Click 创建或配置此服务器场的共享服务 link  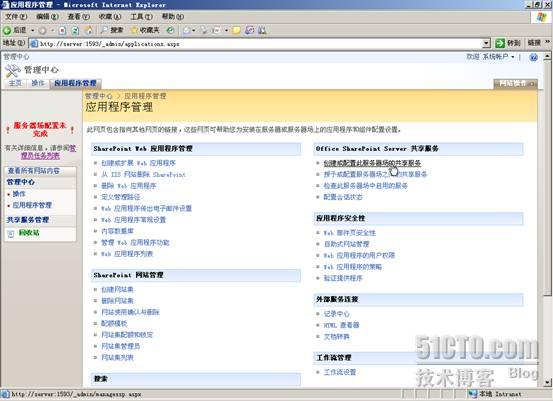pyautogui.click(x=372, y=163)
